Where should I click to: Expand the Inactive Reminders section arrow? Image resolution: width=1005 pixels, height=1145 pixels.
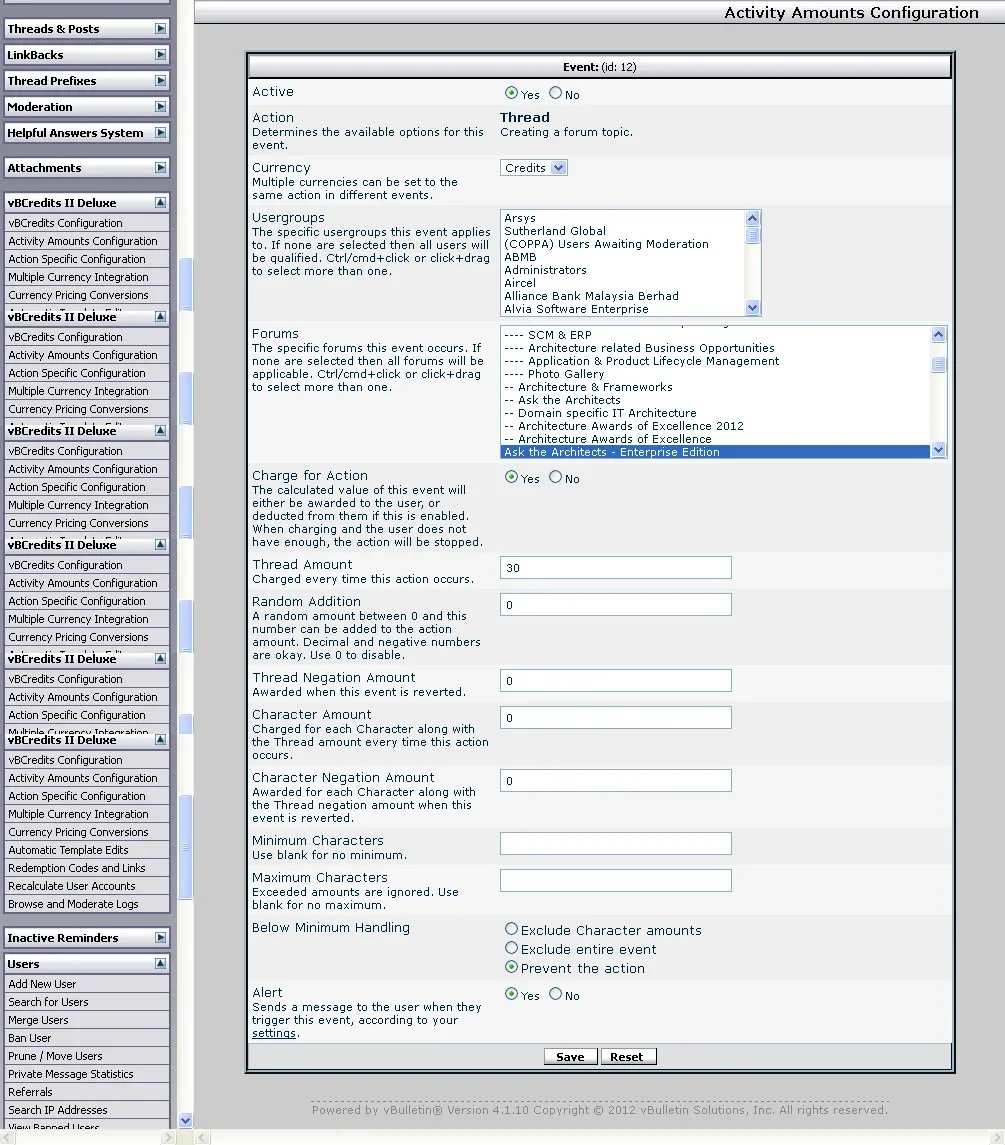tap(161, 938)
